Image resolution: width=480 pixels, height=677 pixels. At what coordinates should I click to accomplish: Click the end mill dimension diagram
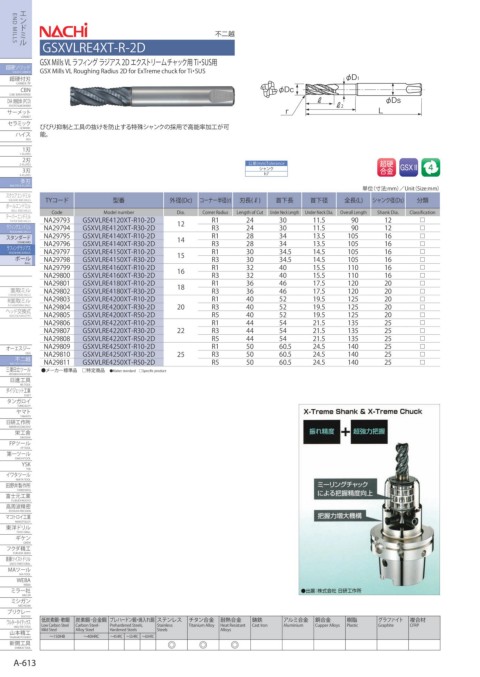[341, 95]
